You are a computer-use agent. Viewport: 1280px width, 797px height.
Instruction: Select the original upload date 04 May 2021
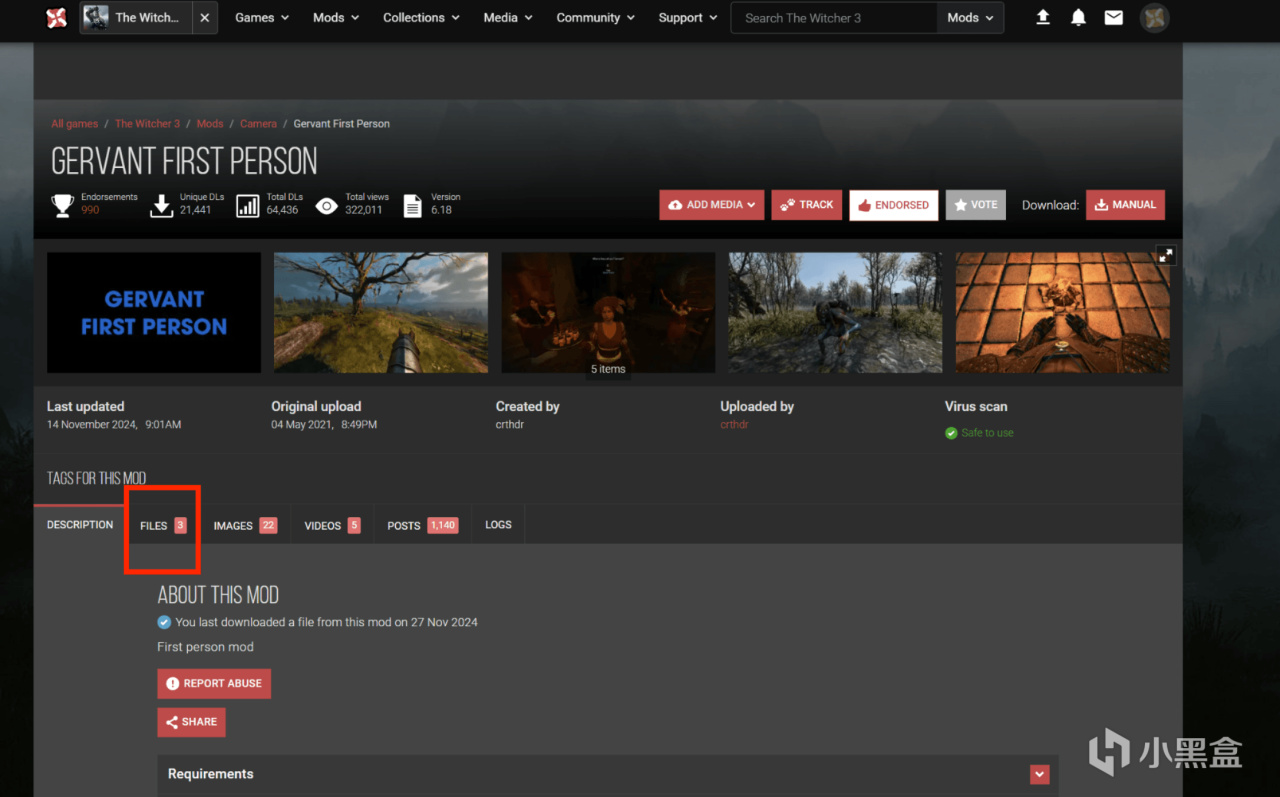(324, 425)
